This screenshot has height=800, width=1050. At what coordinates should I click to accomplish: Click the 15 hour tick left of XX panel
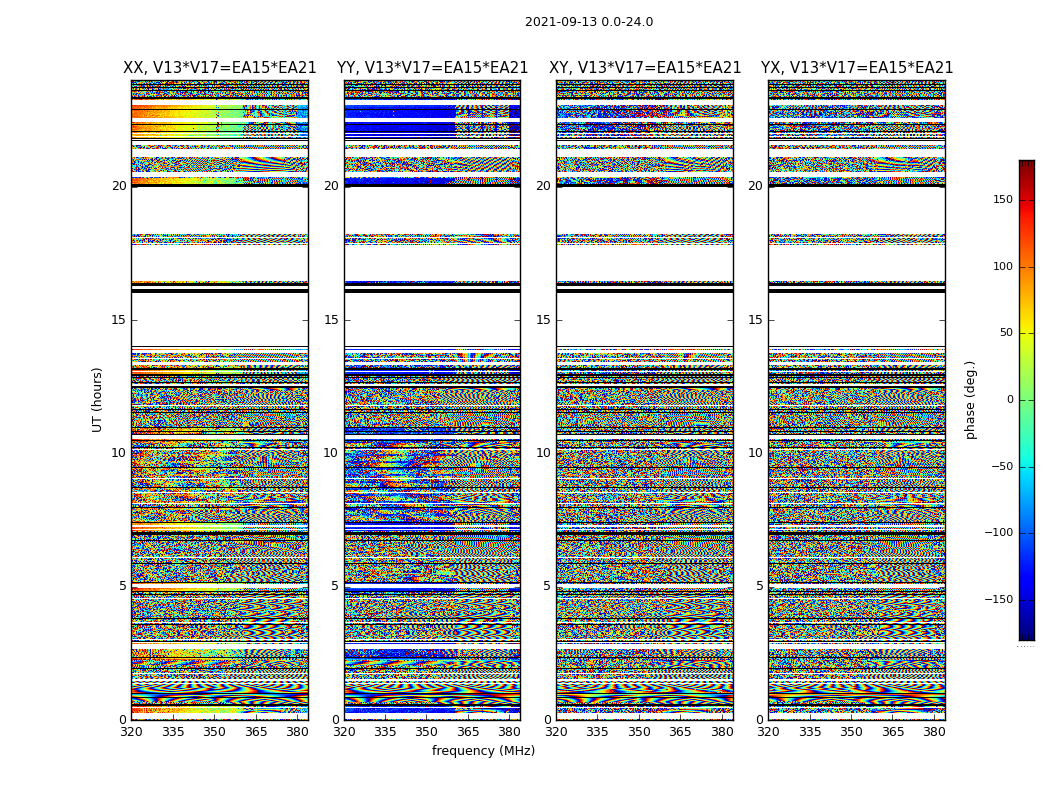pos(119,320)
